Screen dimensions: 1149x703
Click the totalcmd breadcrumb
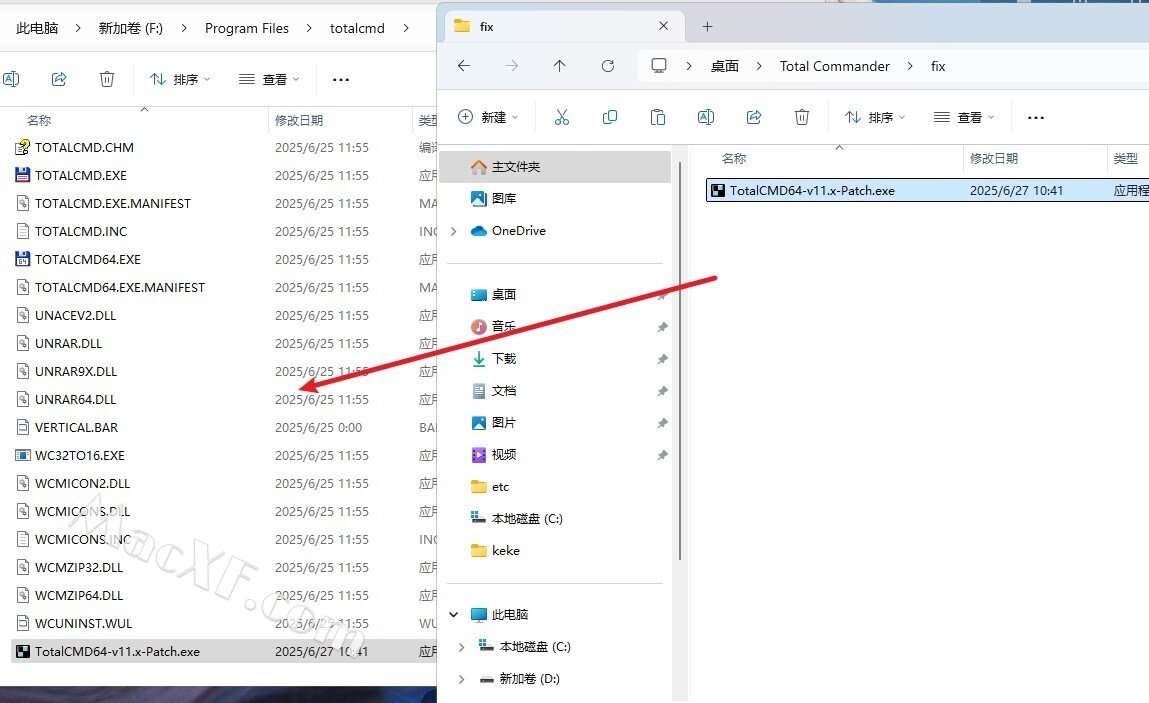coord(357,28)
